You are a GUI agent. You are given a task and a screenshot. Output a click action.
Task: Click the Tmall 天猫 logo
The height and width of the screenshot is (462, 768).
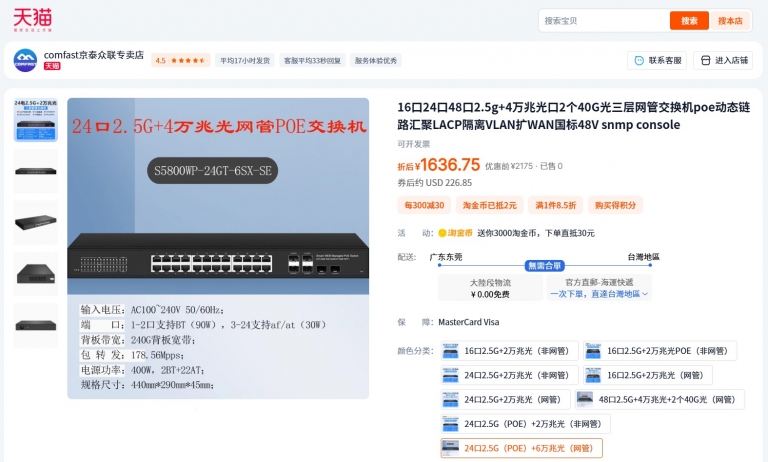coord(32,20)
